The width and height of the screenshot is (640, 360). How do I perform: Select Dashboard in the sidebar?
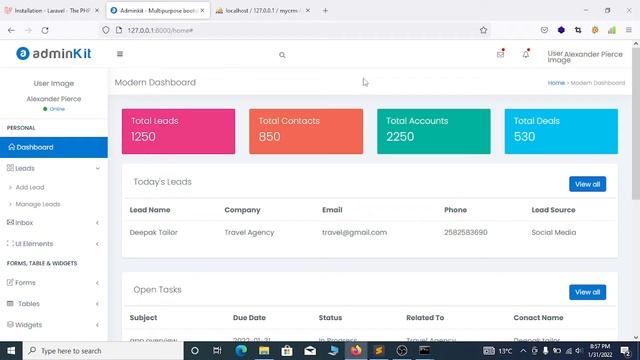pos(54,147)
